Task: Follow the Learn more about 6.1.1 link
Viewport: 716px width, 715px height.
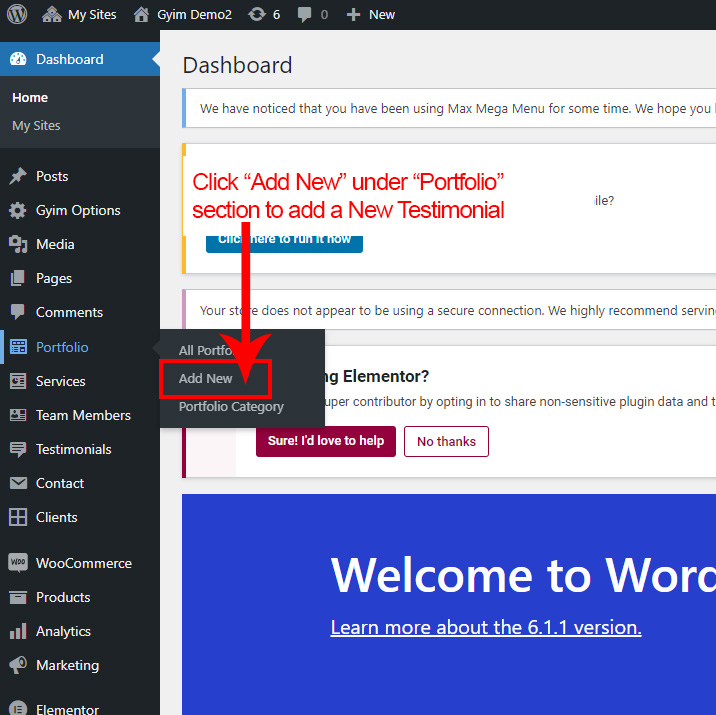Action: [x=486, y=628]
